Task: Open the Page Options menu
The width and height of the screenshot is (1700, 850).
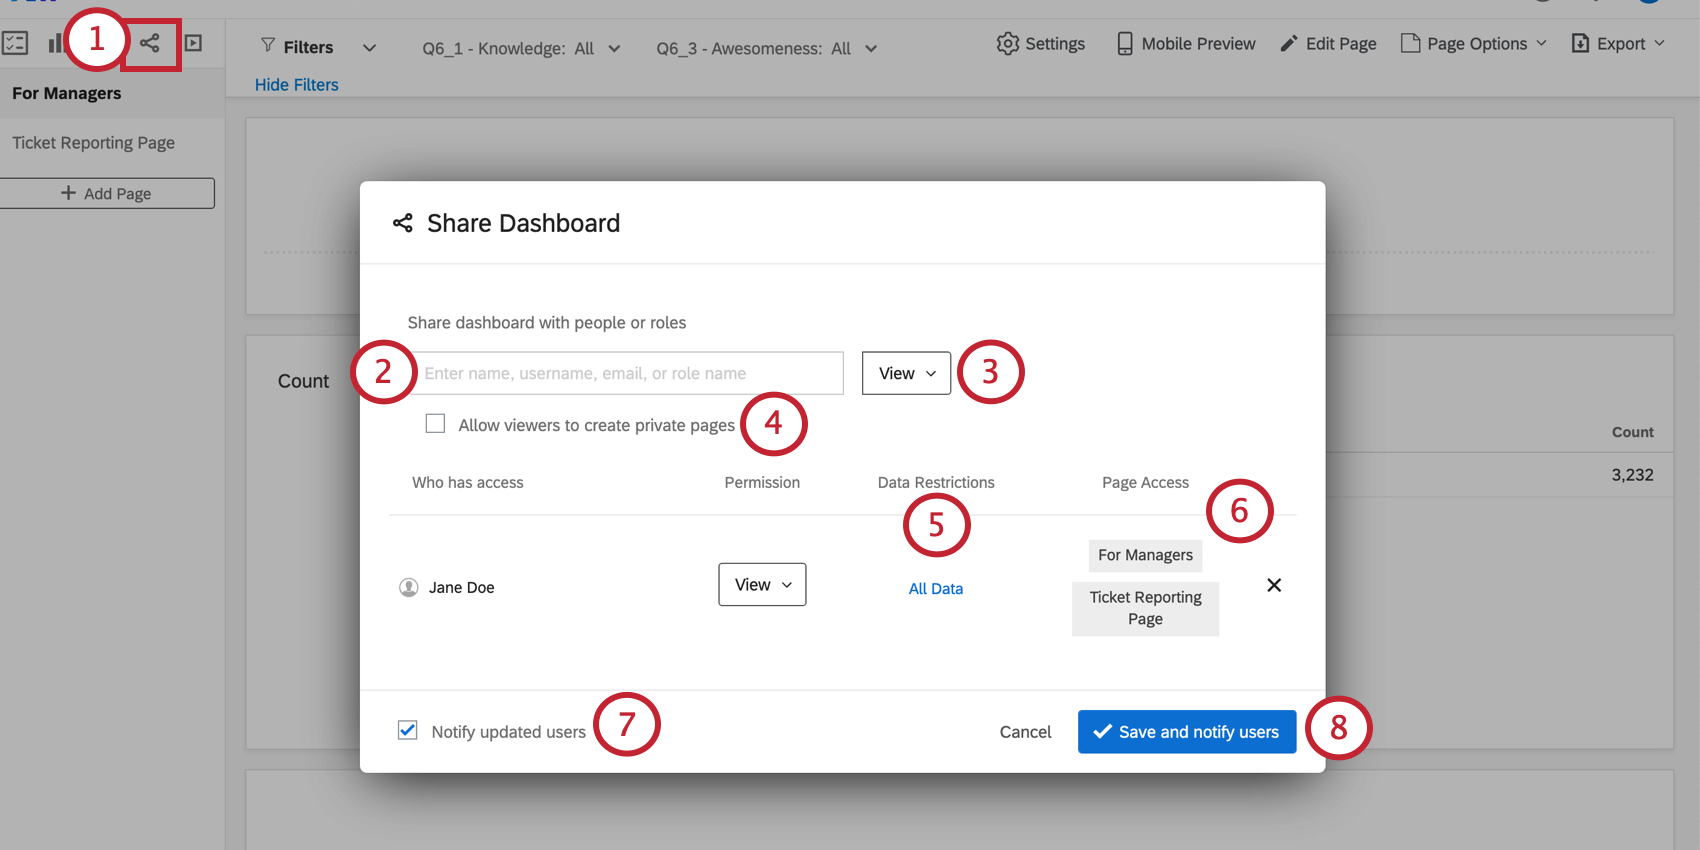Action: click(1474, 44)
